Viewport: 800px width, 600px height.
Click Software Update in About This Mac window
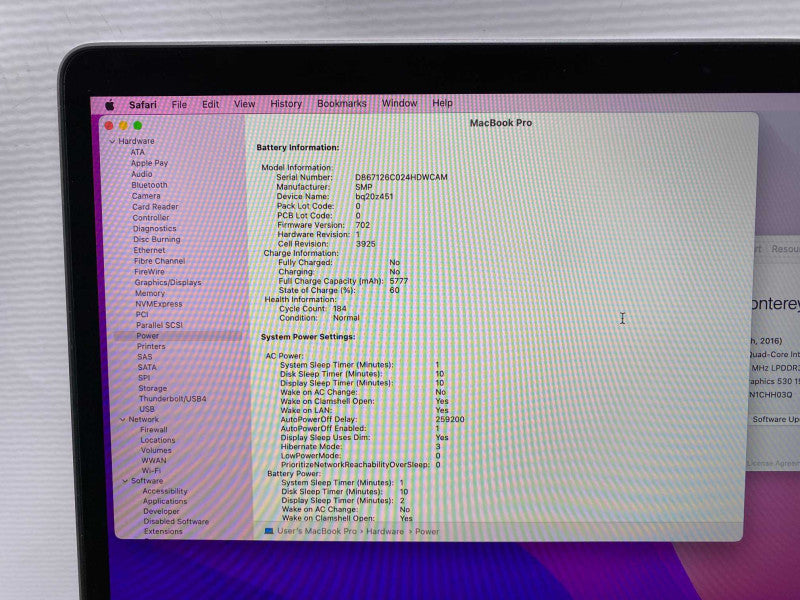[x=776, y=419]
